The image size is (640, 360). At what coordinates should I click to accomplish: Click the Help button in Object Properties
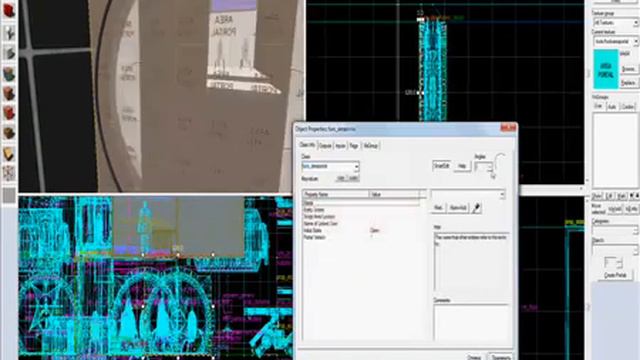click(x=462, y=166)
